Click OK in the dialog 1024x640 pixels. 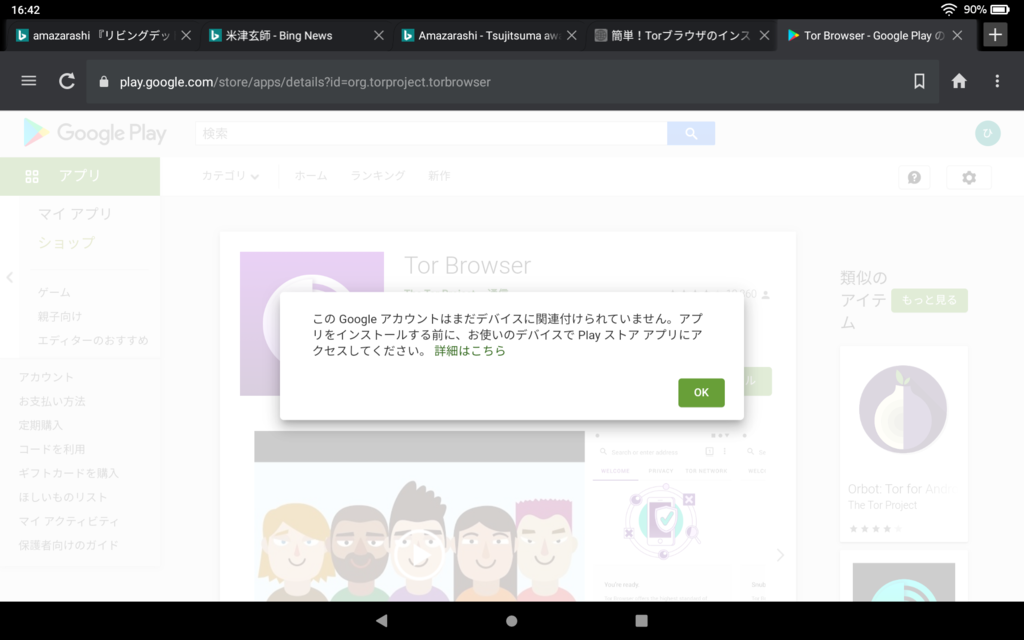(x=701, y=392)
